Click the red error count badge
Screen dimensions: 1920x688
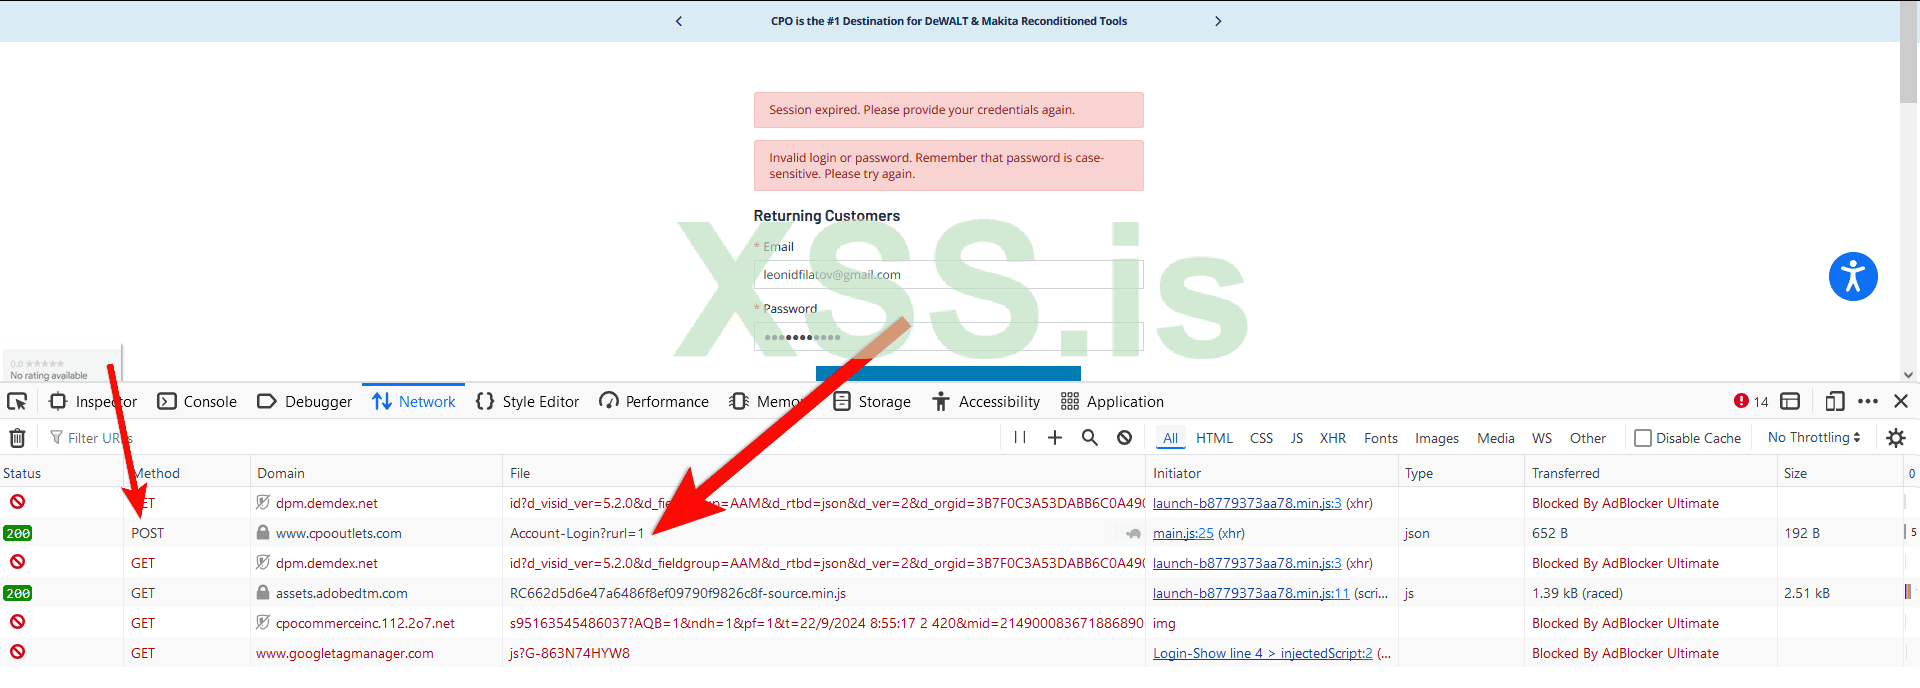[x=1751, y=401]
